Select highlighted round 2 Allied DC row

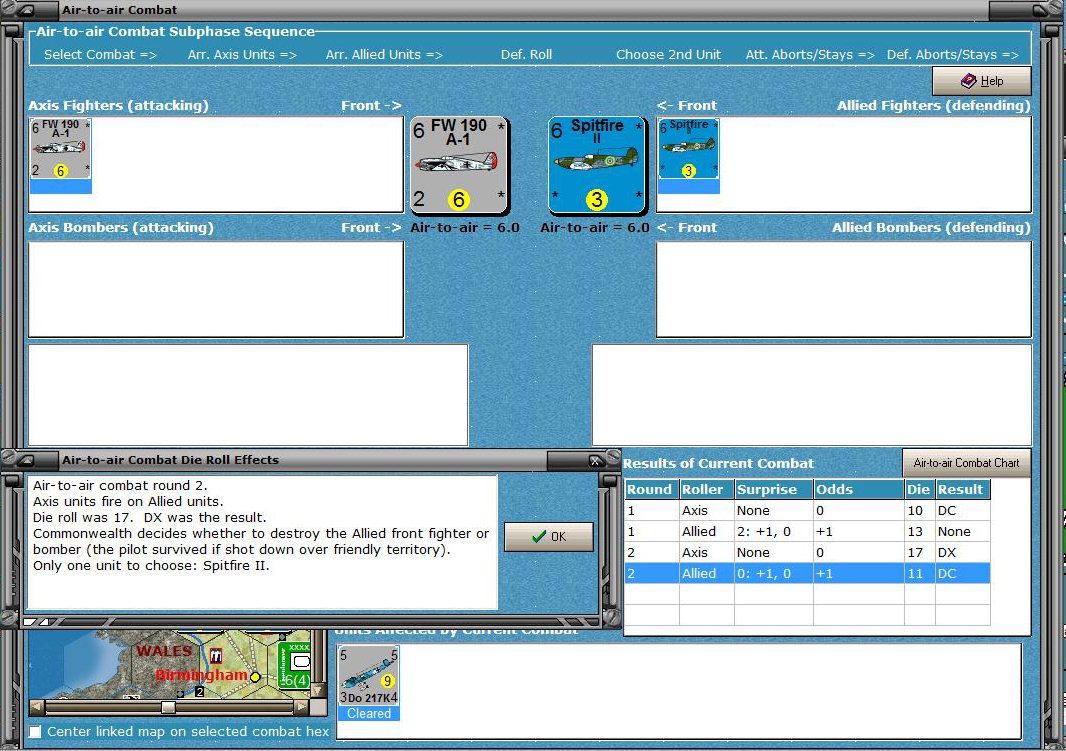807,574
